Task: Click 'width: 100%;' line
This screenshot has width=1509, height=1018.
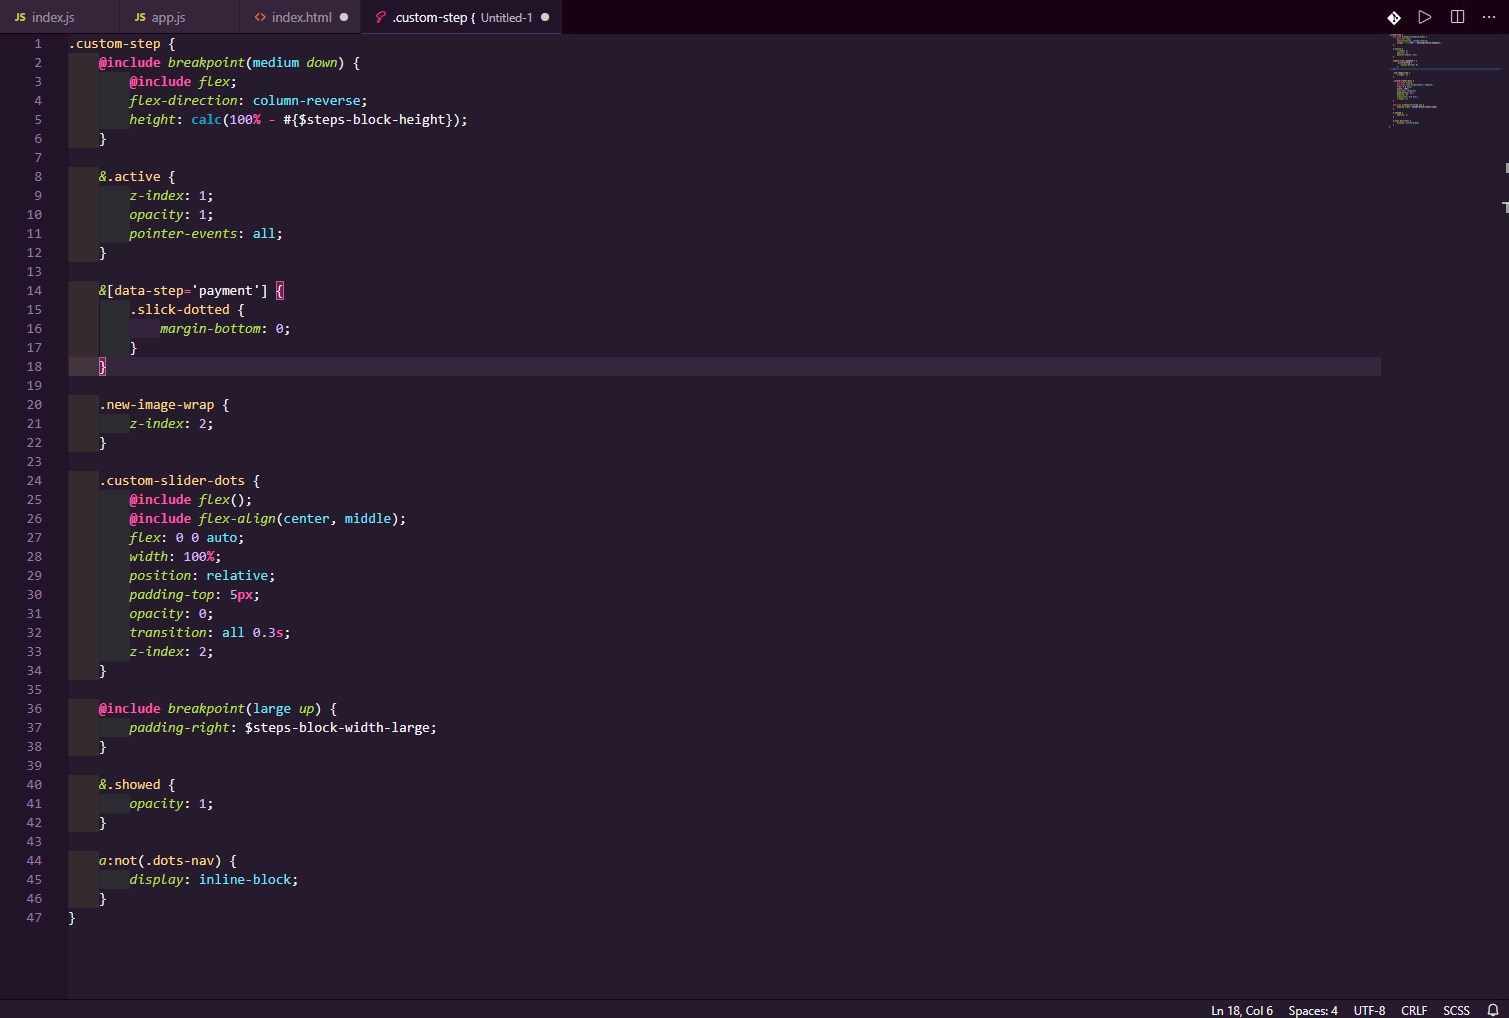Action: click(175, 556)
